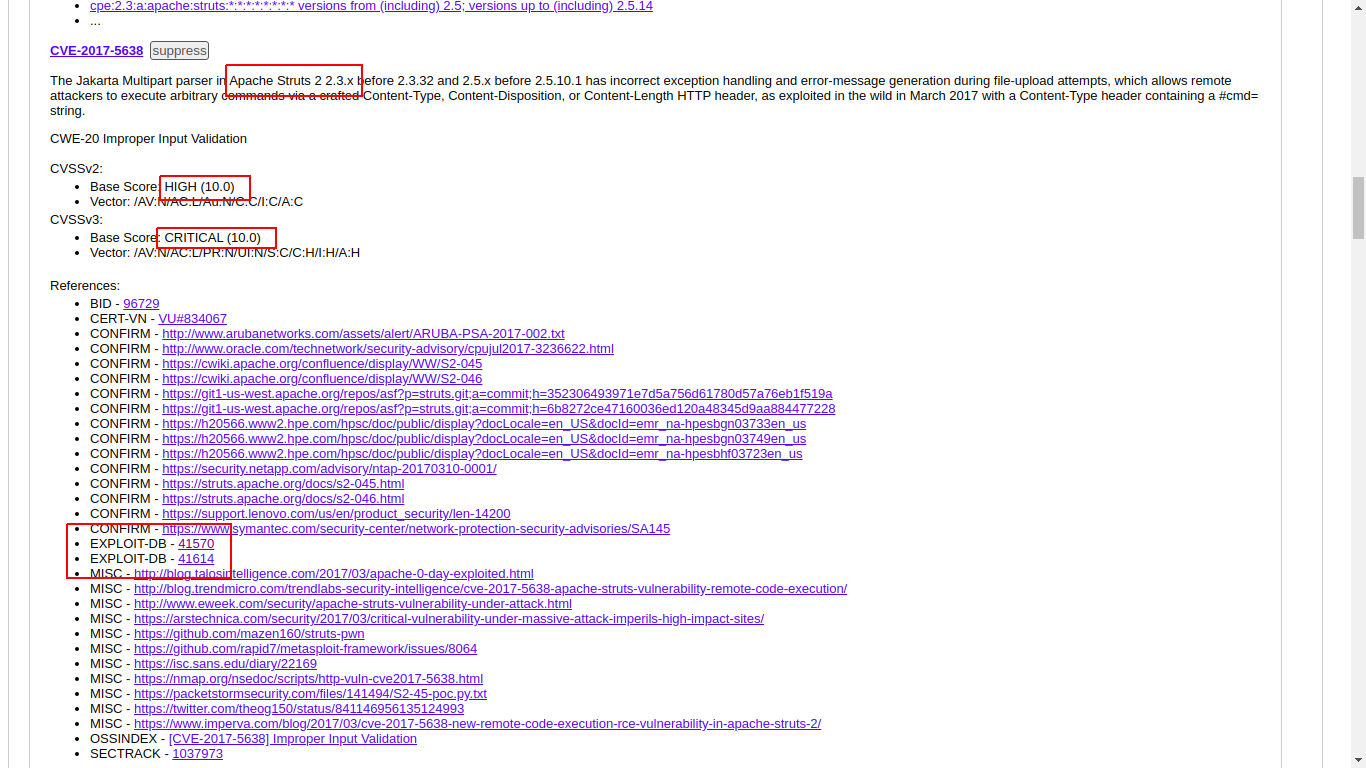Viewport: 1366px width, 768px height.
Task: Open the struts.apache.org s2-045.html link
Action: pyautogui.click(x=283, y=484)
